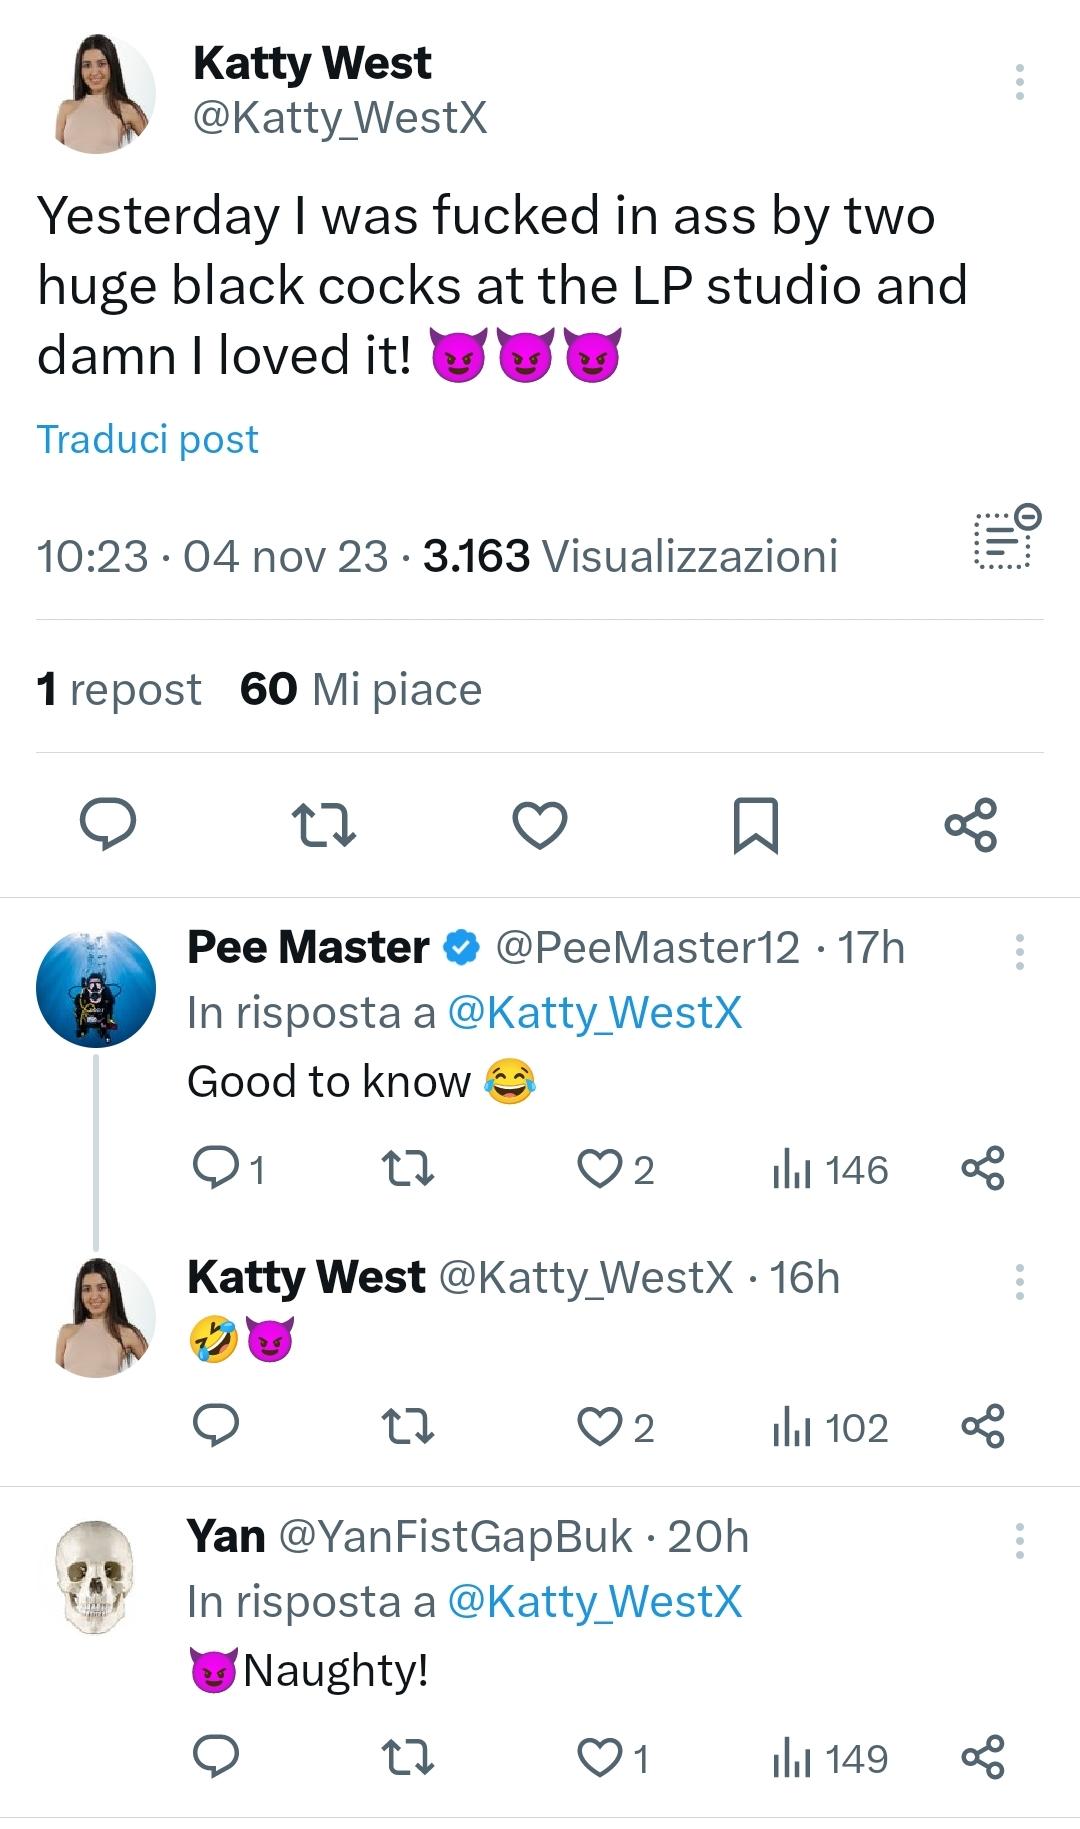1080x1829 pixels.
Task: Open @Katty_WestX mention in Yan's reply
Action: tap(595, 1602)
